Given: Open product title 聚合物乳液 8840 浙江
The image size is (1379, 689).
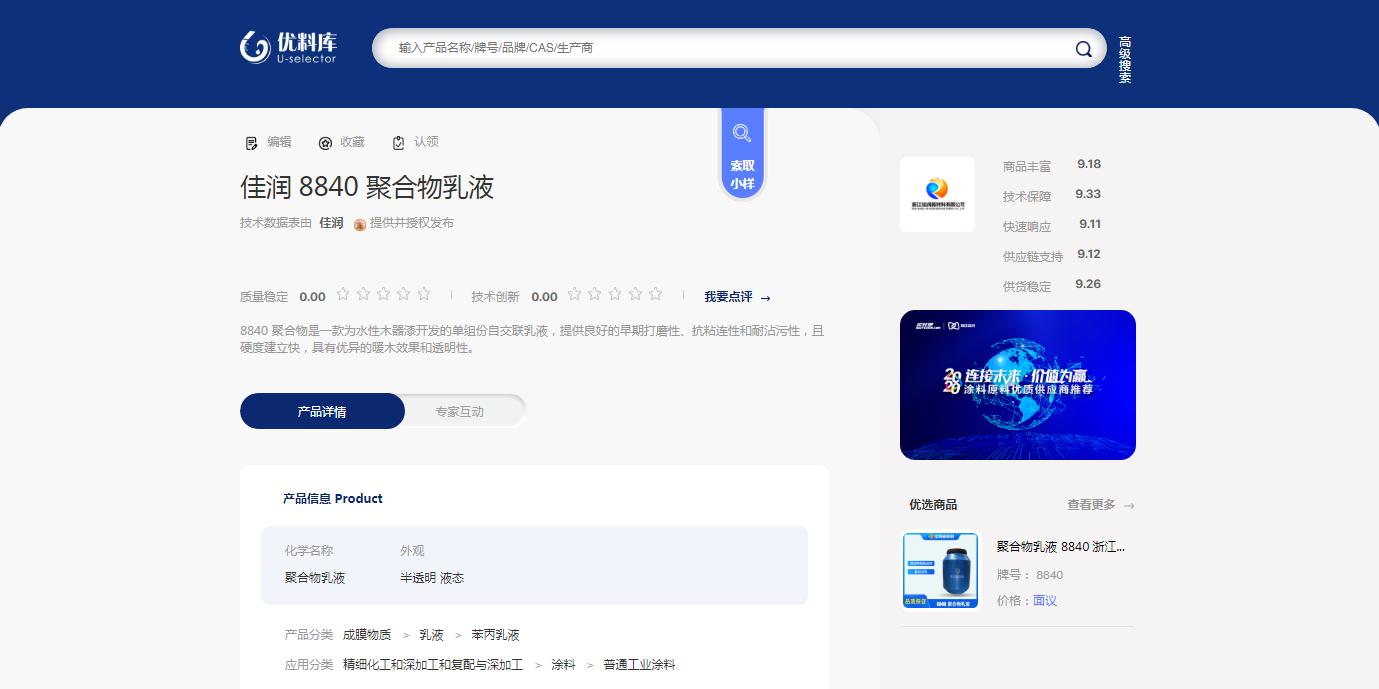Looking at the screenshot, I should pos(1061,547).
